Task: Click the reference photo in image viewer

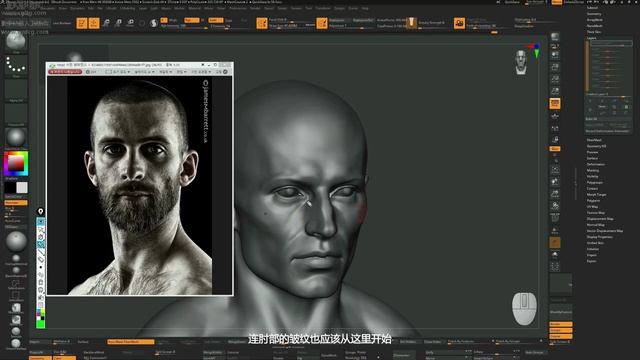Action: (140, 185)
